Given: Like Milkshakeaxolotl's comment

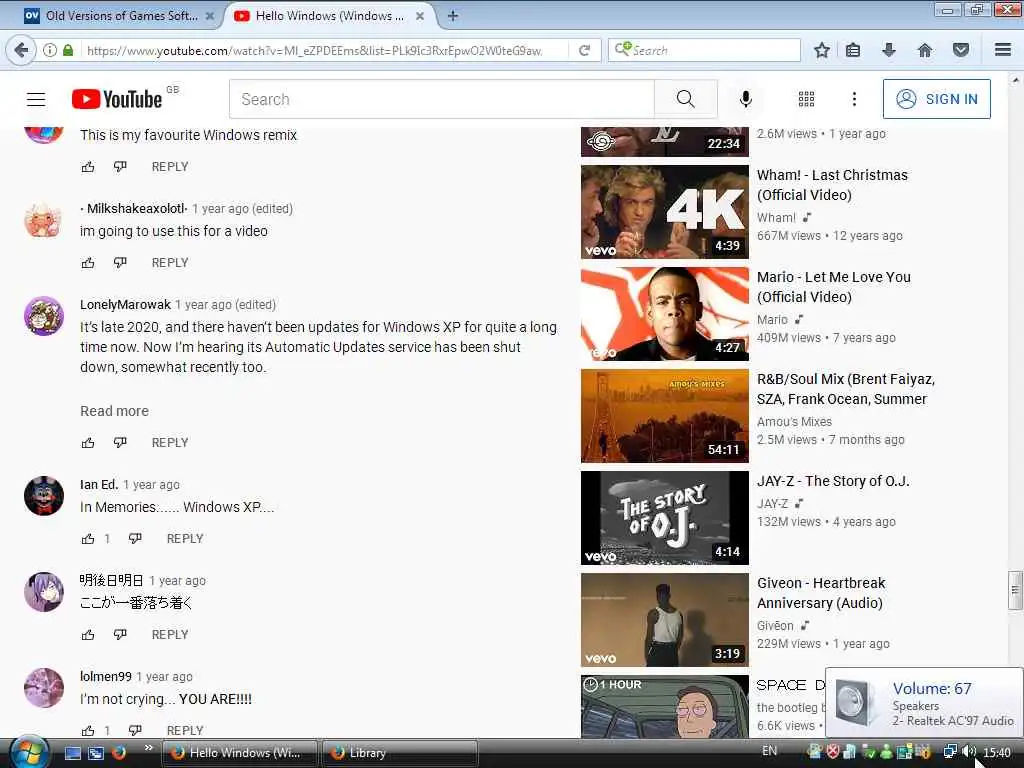Looking at the screenshot, I should coord(88,263).
